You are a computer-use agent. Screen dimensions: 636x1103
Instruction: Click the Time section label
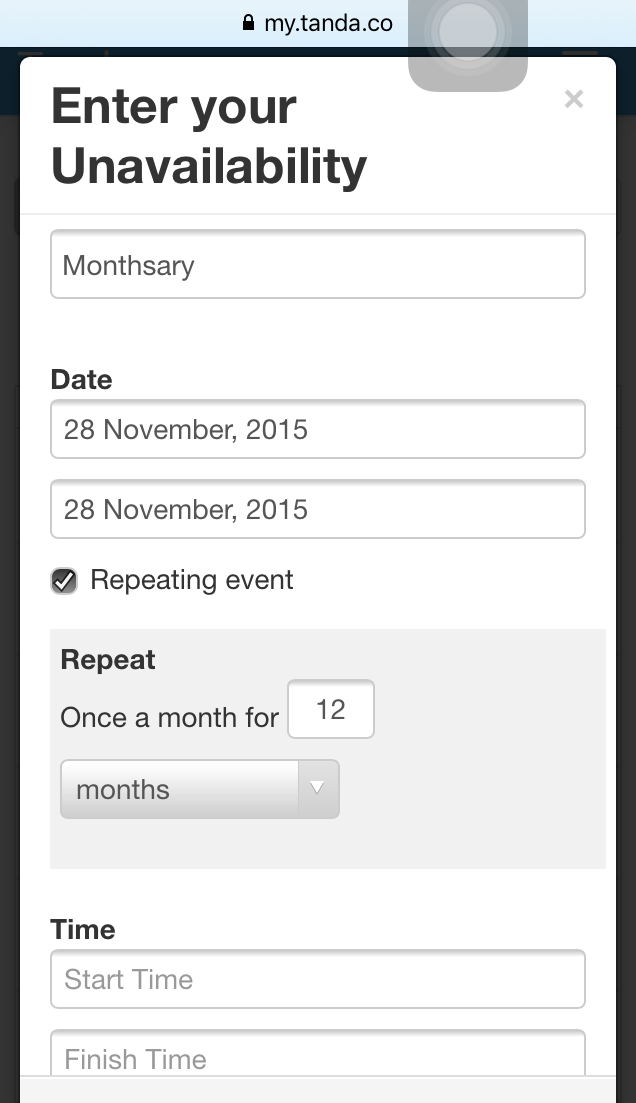(83, 930)
